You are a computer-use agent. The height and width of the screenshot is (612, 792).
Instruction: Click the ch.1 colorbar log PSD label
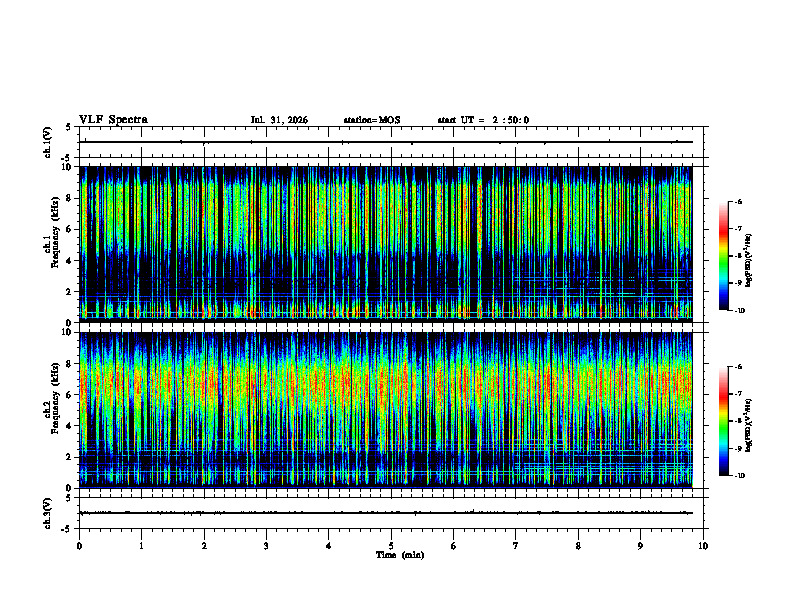tap(748, 261)
